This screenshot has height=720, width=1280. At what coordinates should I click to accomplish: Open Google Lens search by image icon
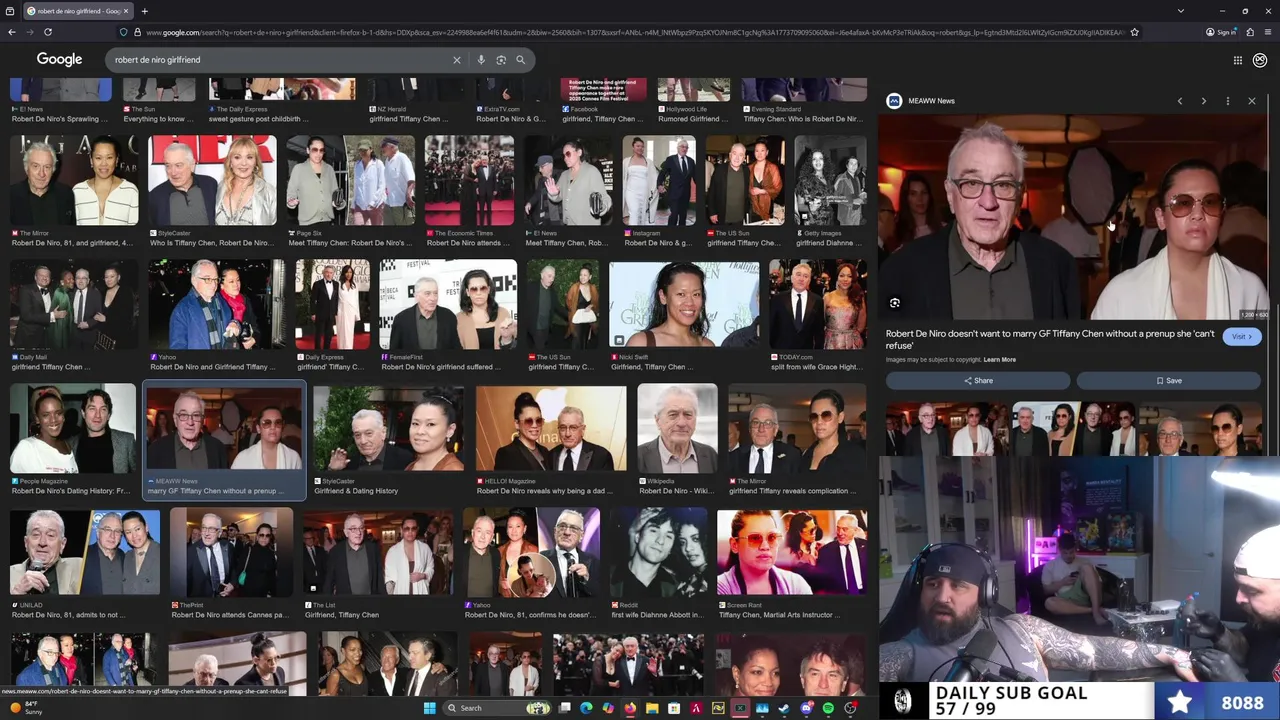501,60
